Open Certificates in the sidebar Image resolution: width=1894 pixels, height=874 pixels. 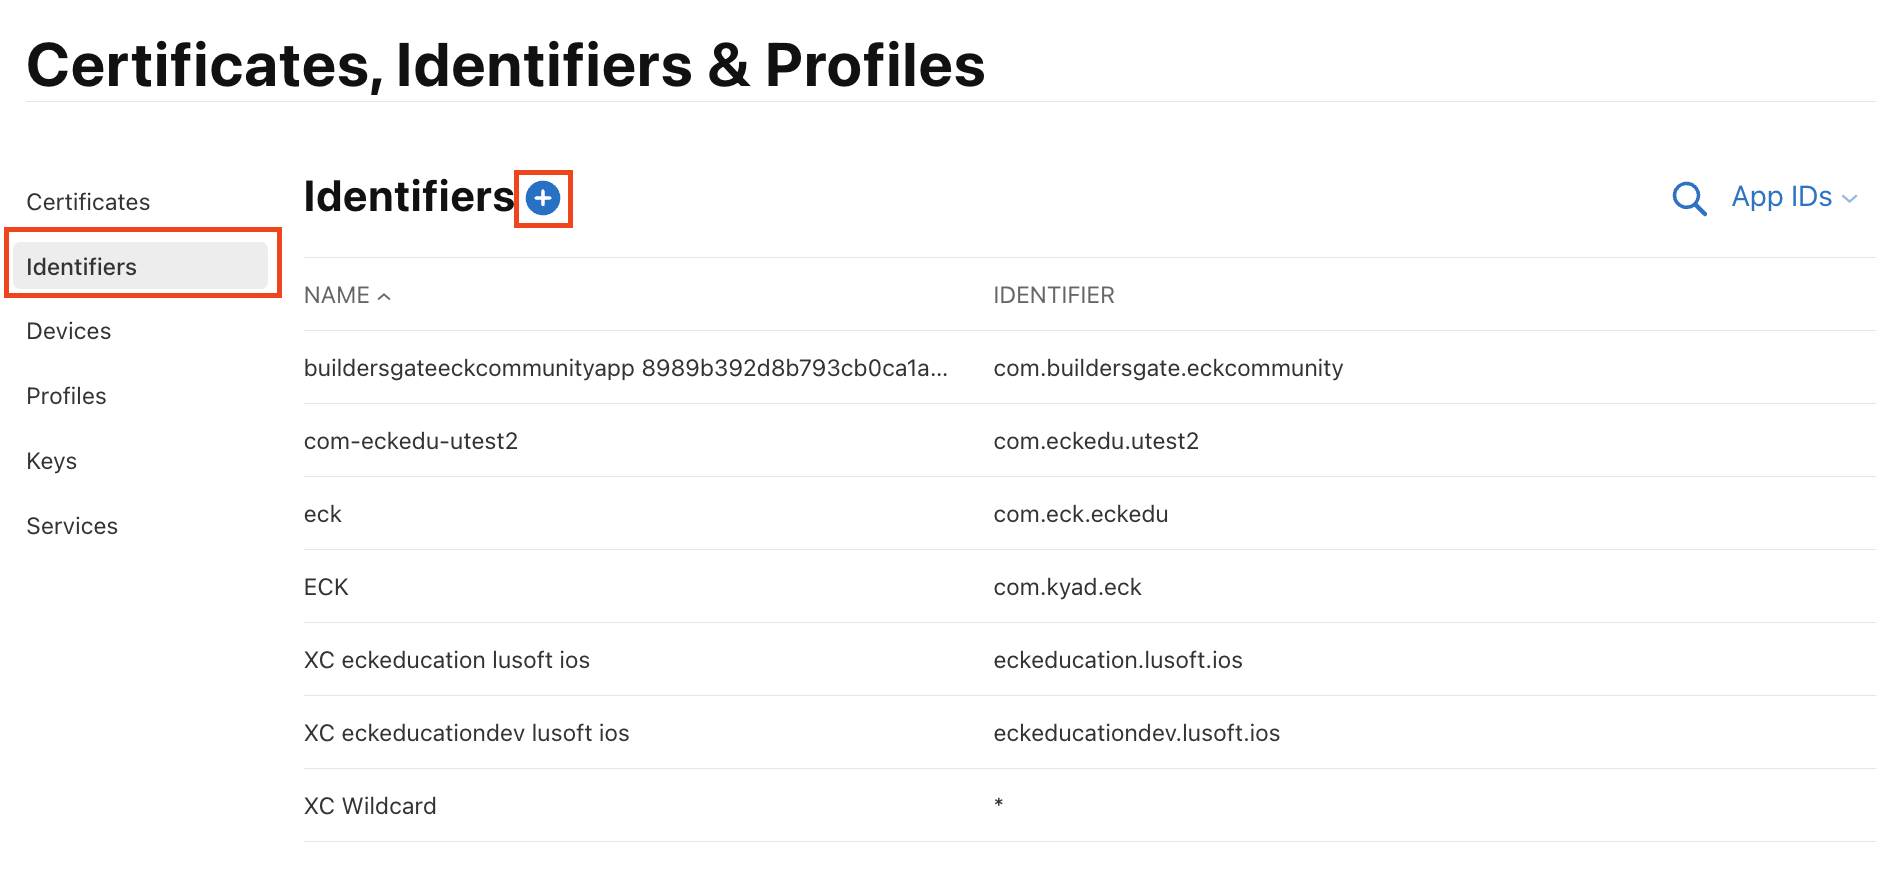coord(88,202)
